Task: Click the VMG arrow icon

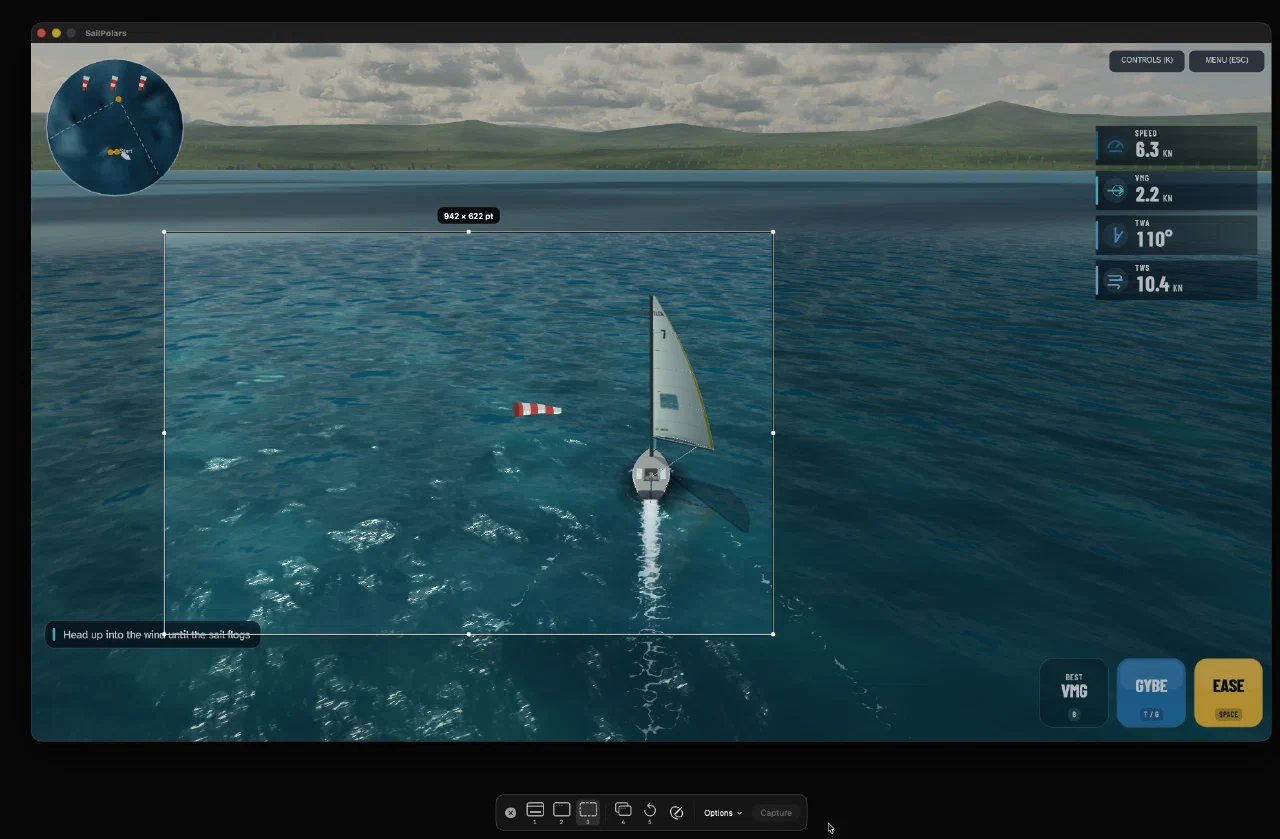Action: pyautogui.click(x=1116, y=191)
